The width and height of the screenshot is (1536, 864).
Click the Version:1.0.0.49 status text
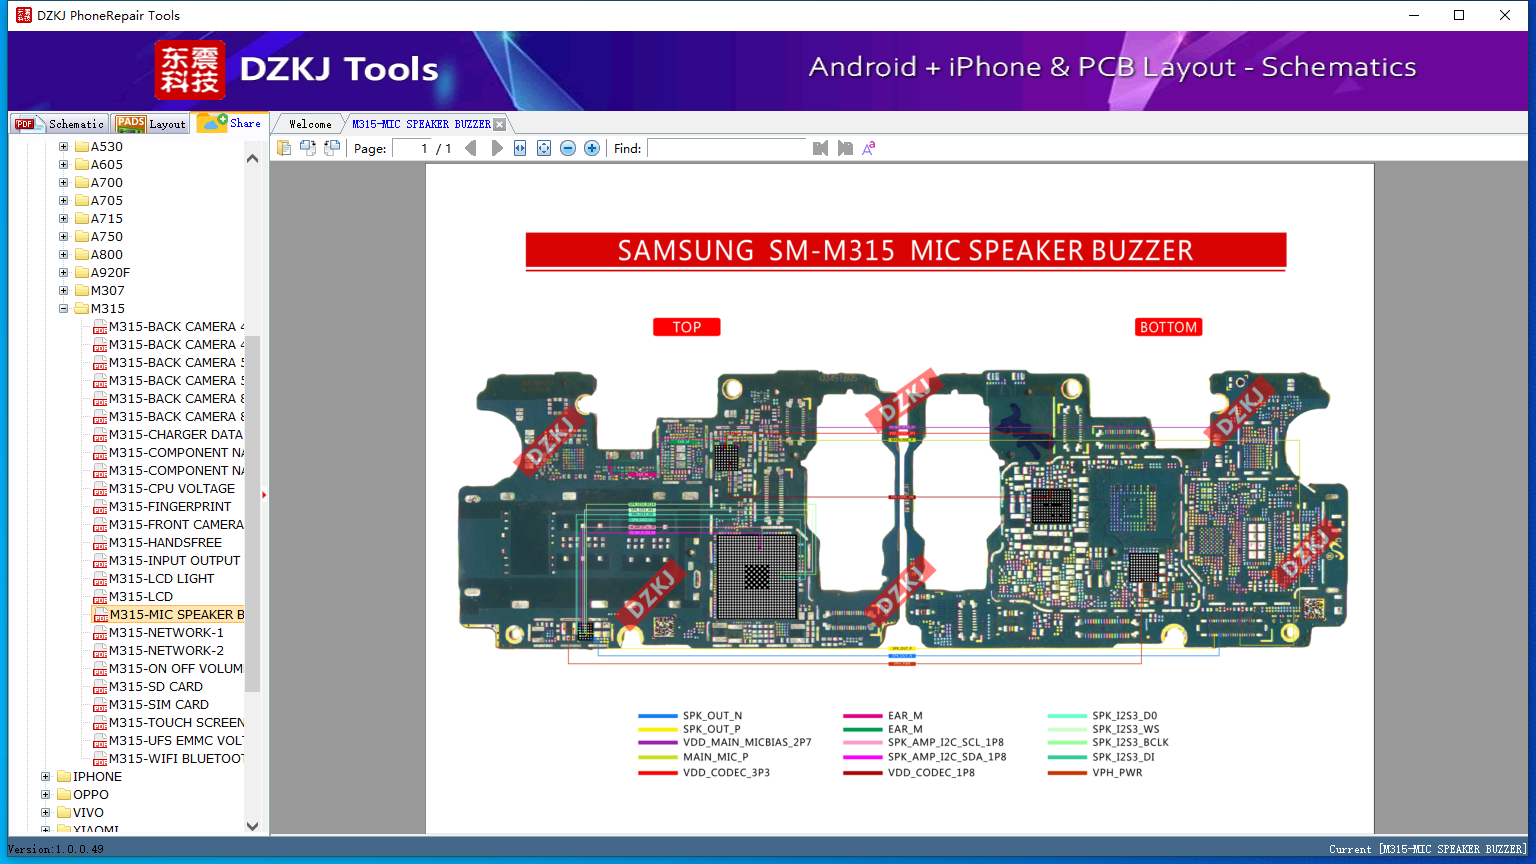[56, 849]
